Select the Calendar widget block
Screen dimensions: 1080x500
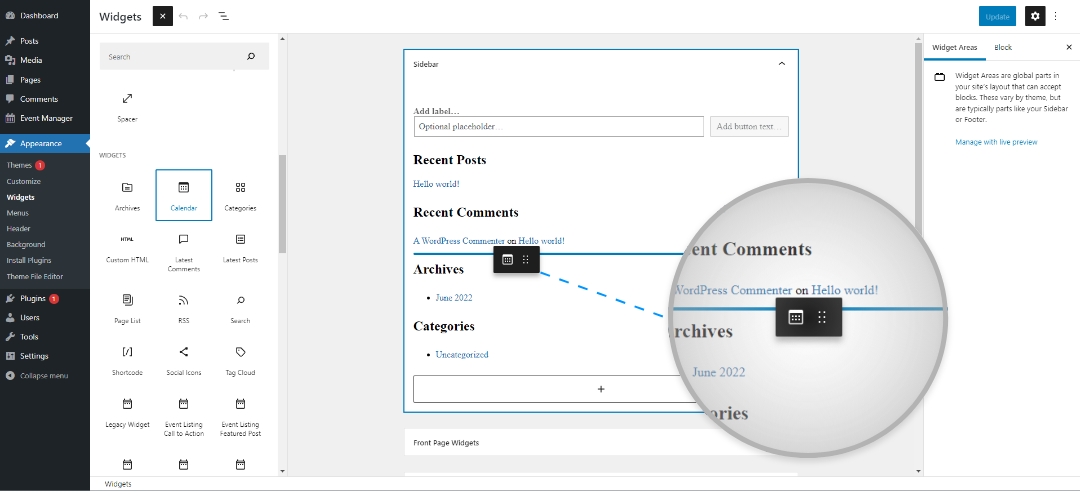click(x=183, y=194)
